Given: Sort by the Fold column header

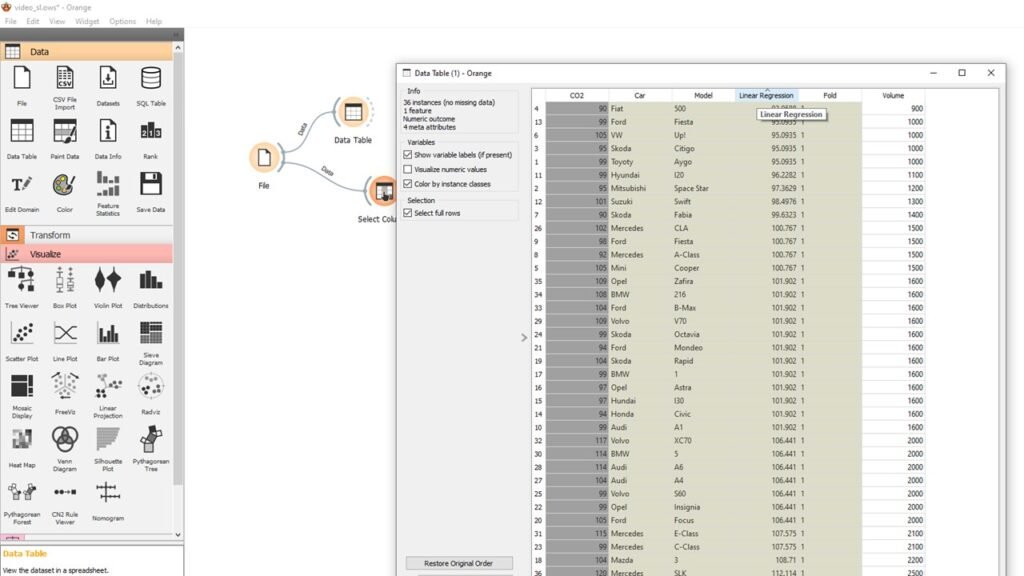Looking at the screenshot, I should pos(829,95).
